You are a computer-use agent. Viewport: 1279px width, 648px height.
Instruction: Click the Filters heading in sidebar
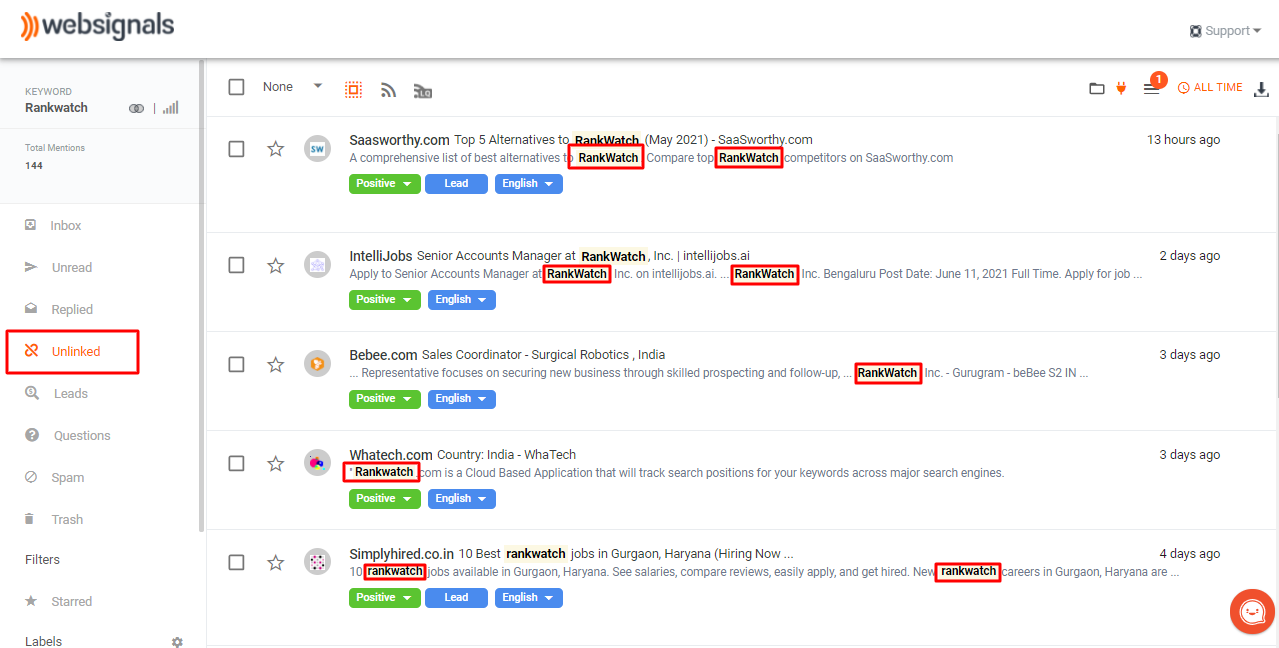click(x=42, y=560)
